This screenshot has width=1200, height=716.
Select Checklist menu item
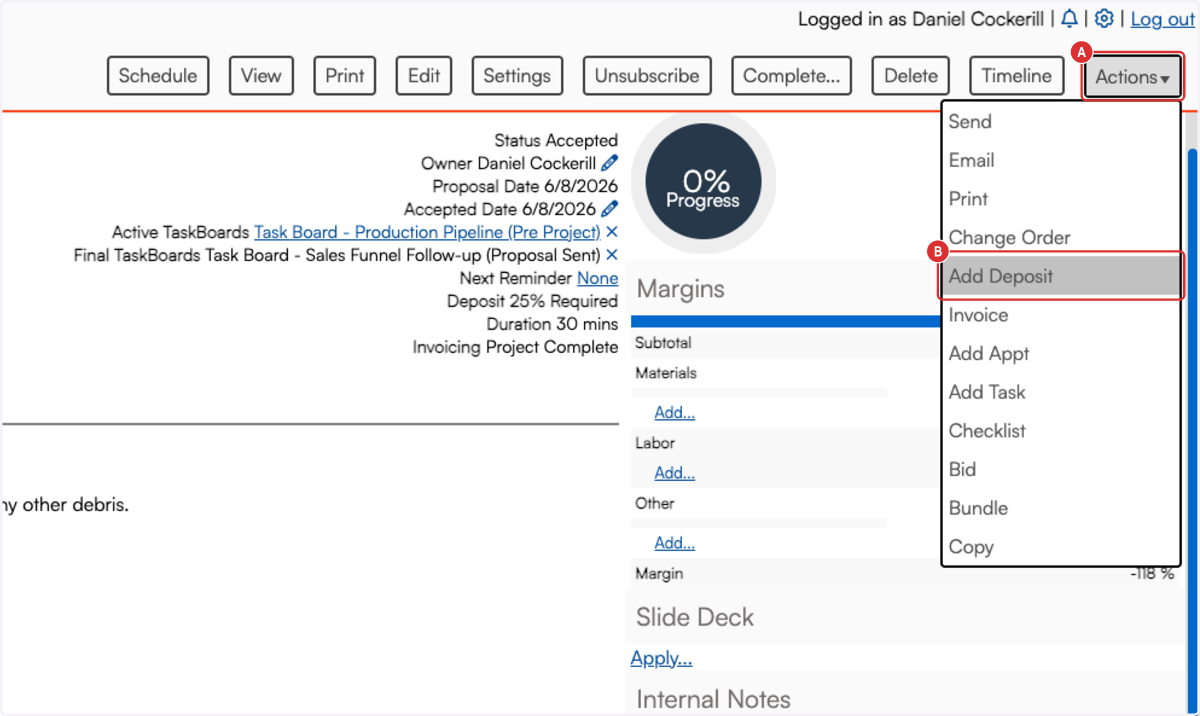point(1061,431)
